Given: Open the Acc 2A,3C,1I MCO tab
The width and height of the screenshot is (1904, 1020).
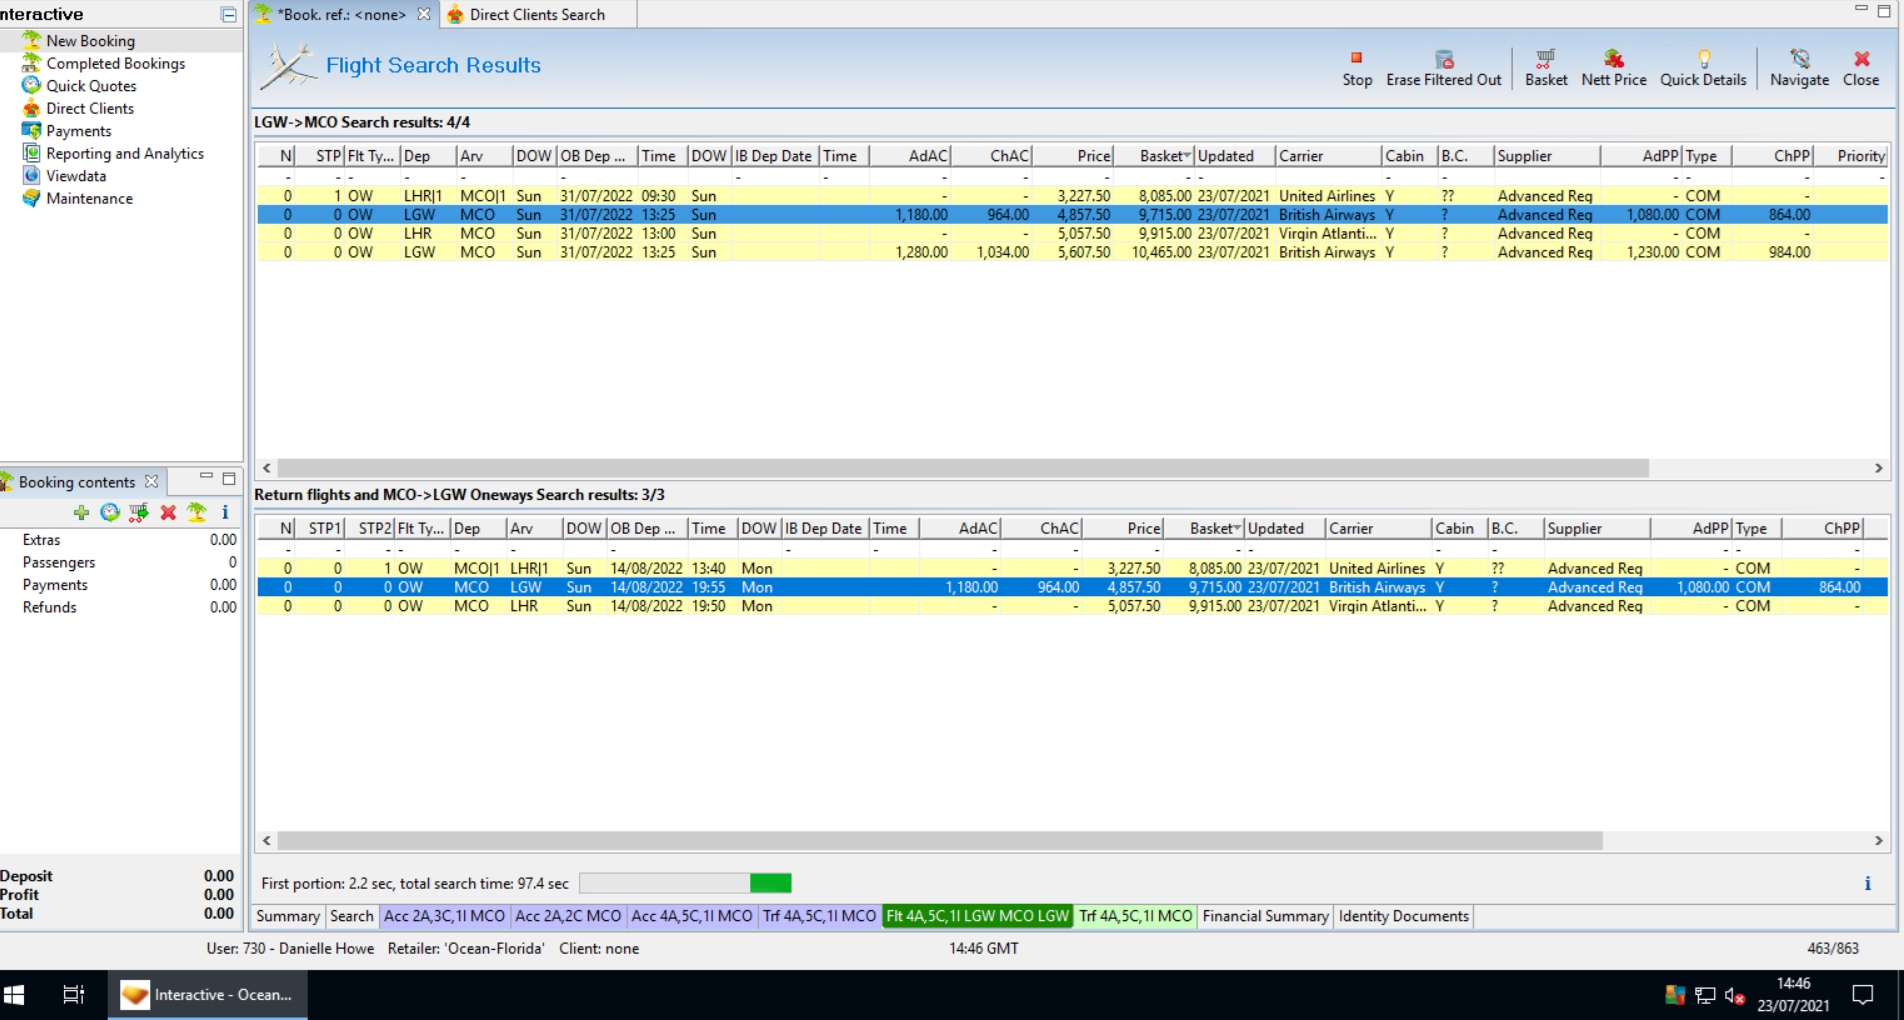Looking at the screenshot, I should 444,916.
